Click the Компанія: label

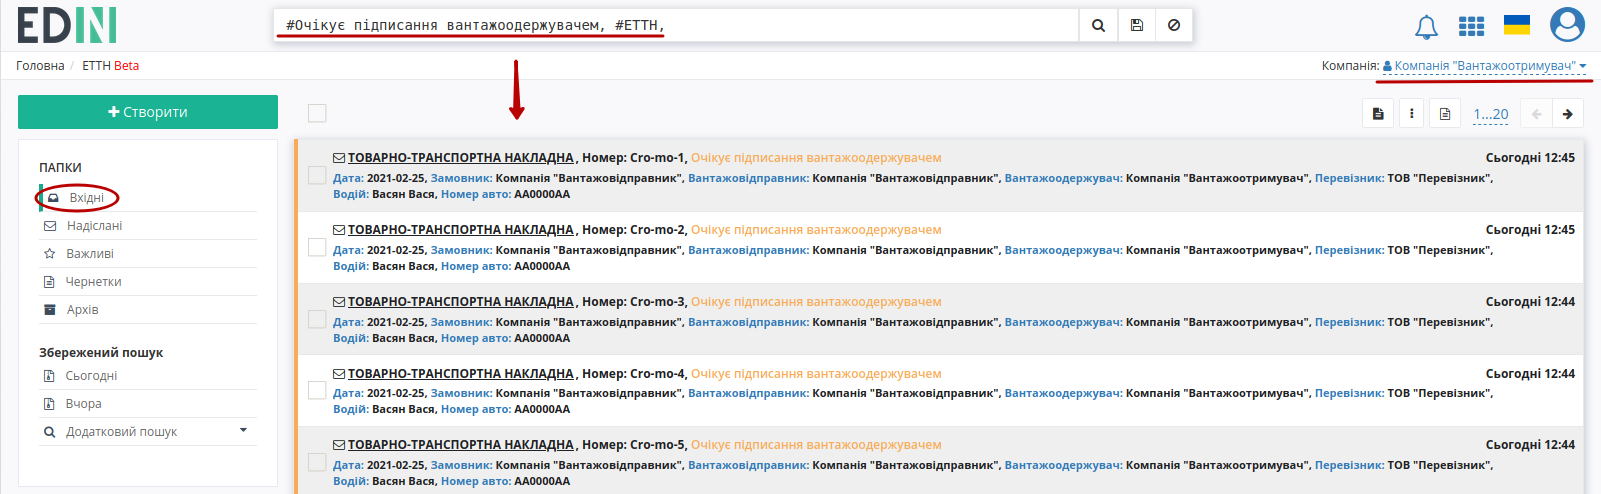pos(1350,66)
